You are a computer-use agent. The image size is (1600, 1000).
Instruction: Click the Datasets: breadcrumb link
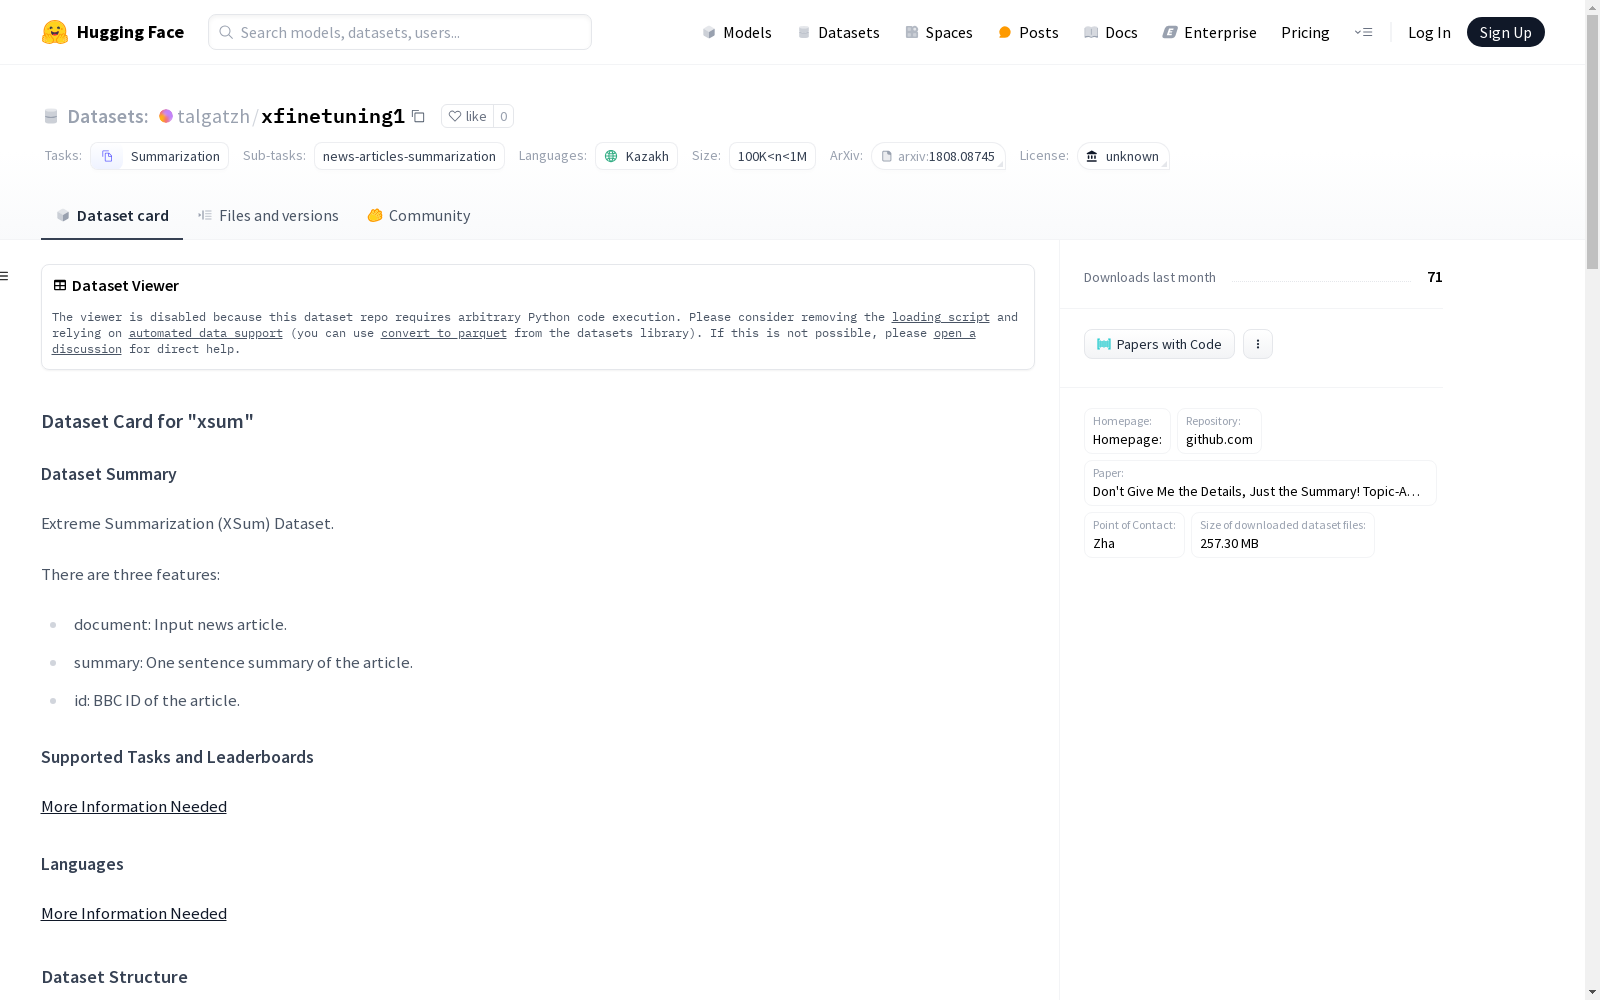click(108, 116)
